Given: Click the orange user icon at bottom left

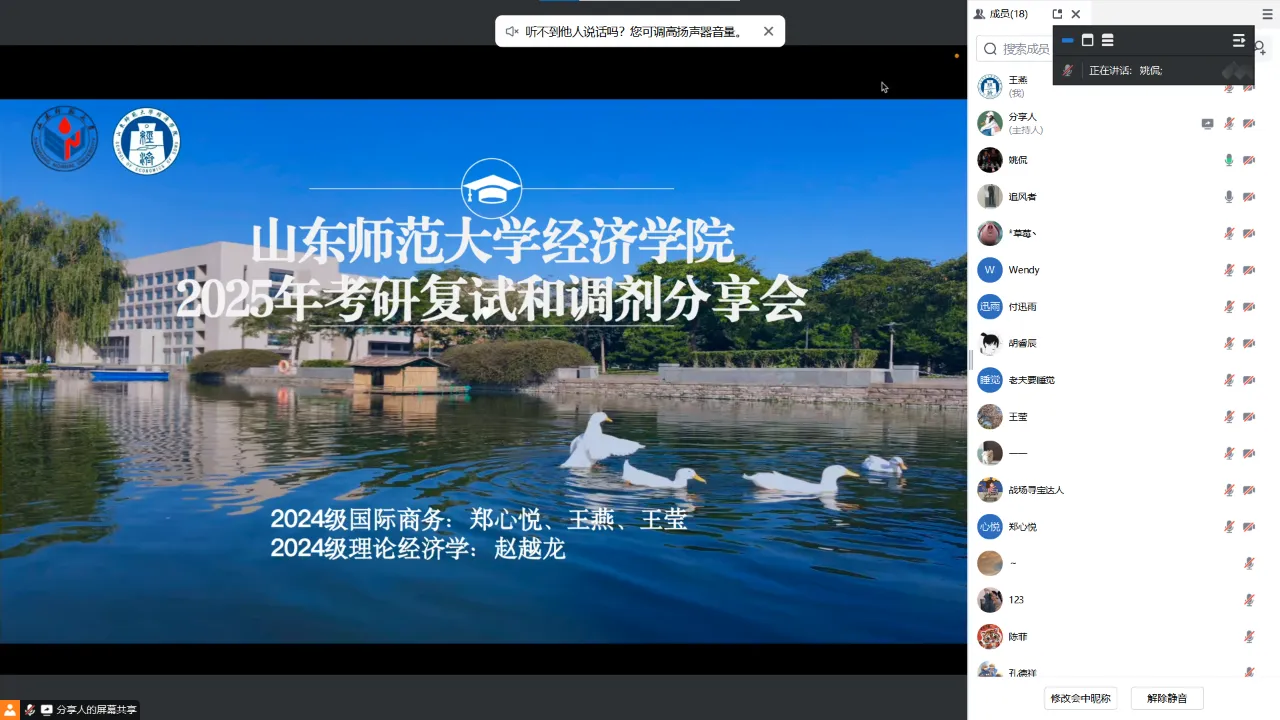Looking at the screenshot, I should (10, 709).
